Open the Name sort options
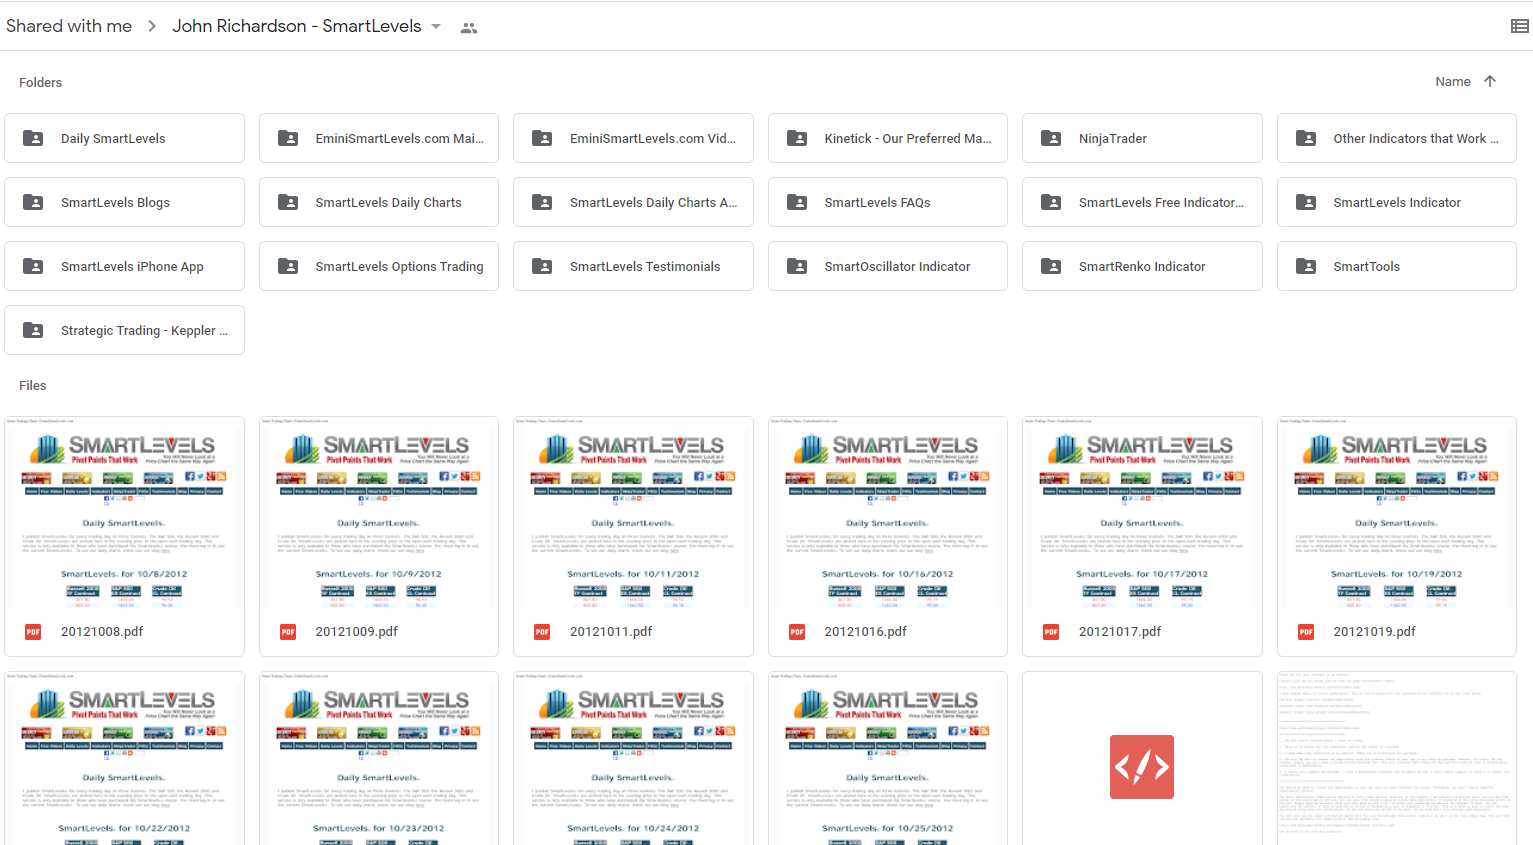Viewport: 1533px width, 845px height. coord(1453,82)
